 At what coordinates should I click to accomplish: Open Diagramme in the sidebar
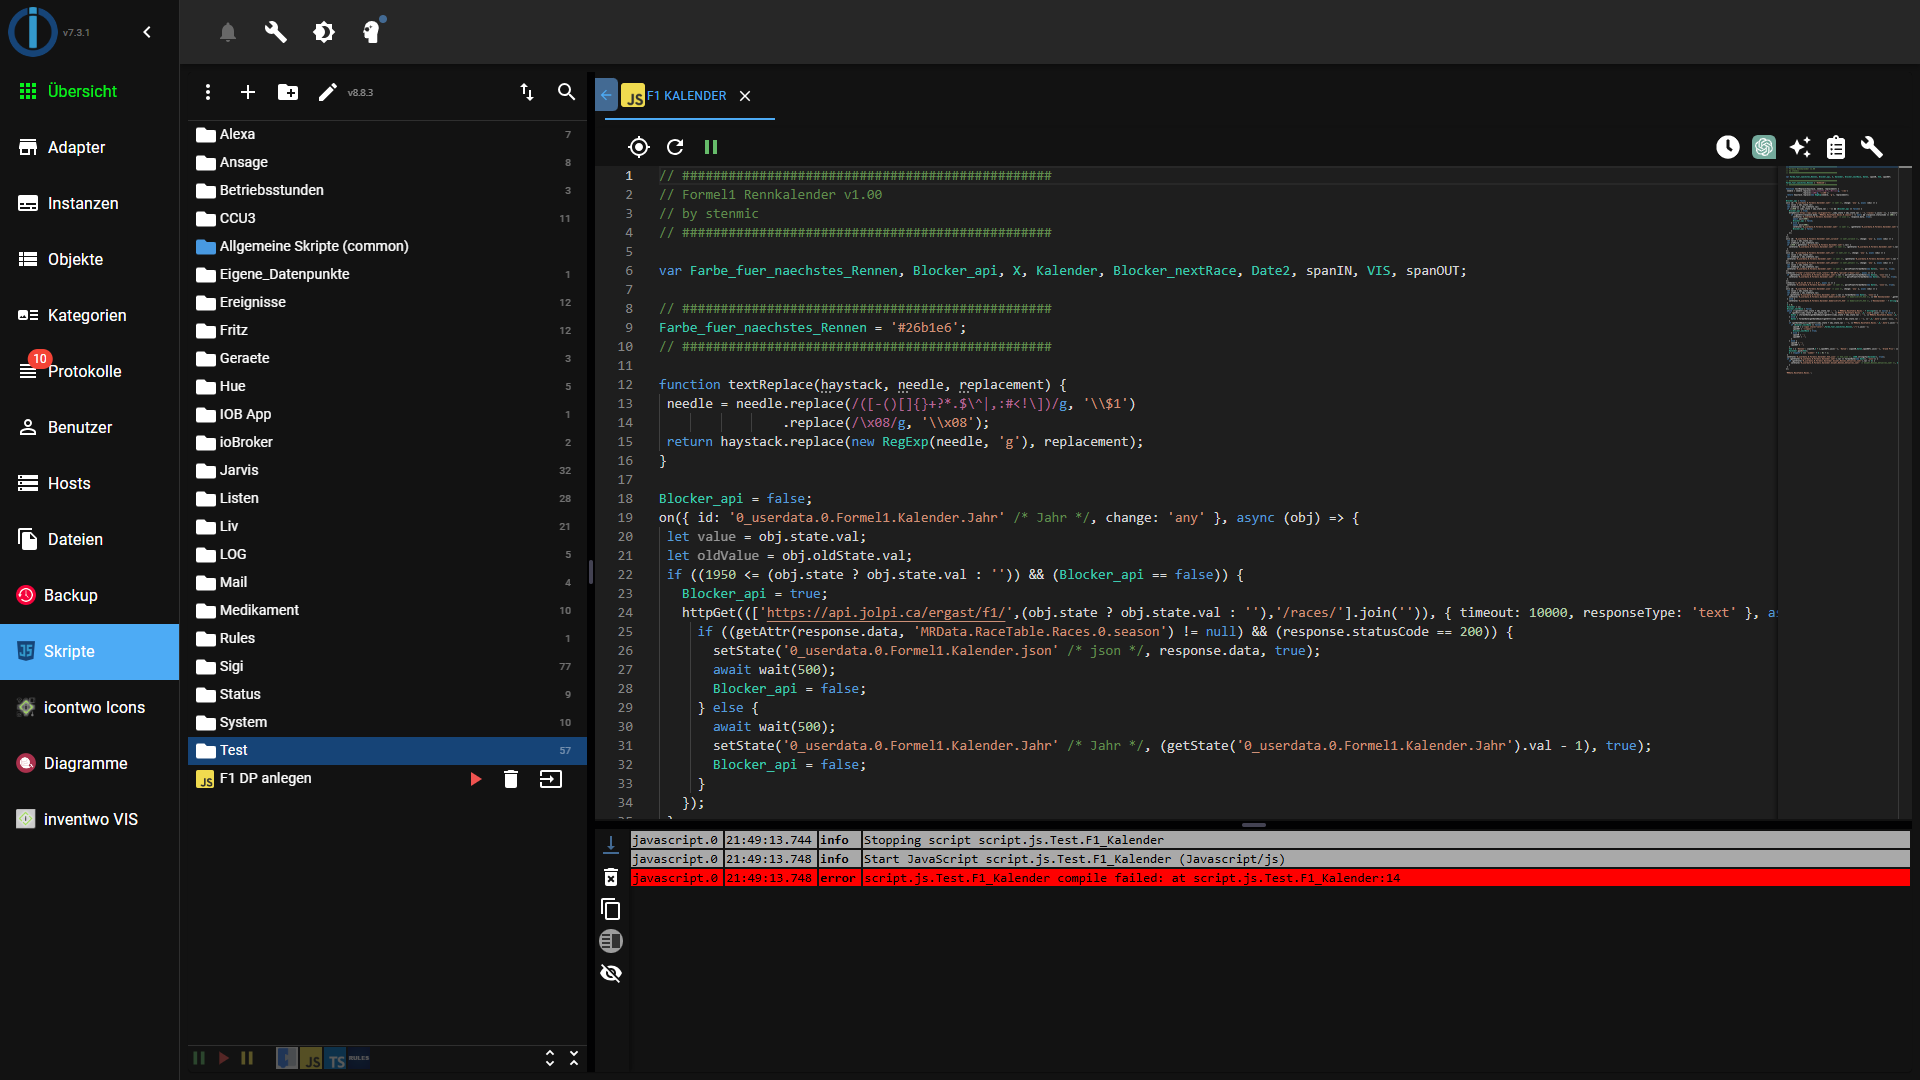pyautogui.click(x=90, y=763)
